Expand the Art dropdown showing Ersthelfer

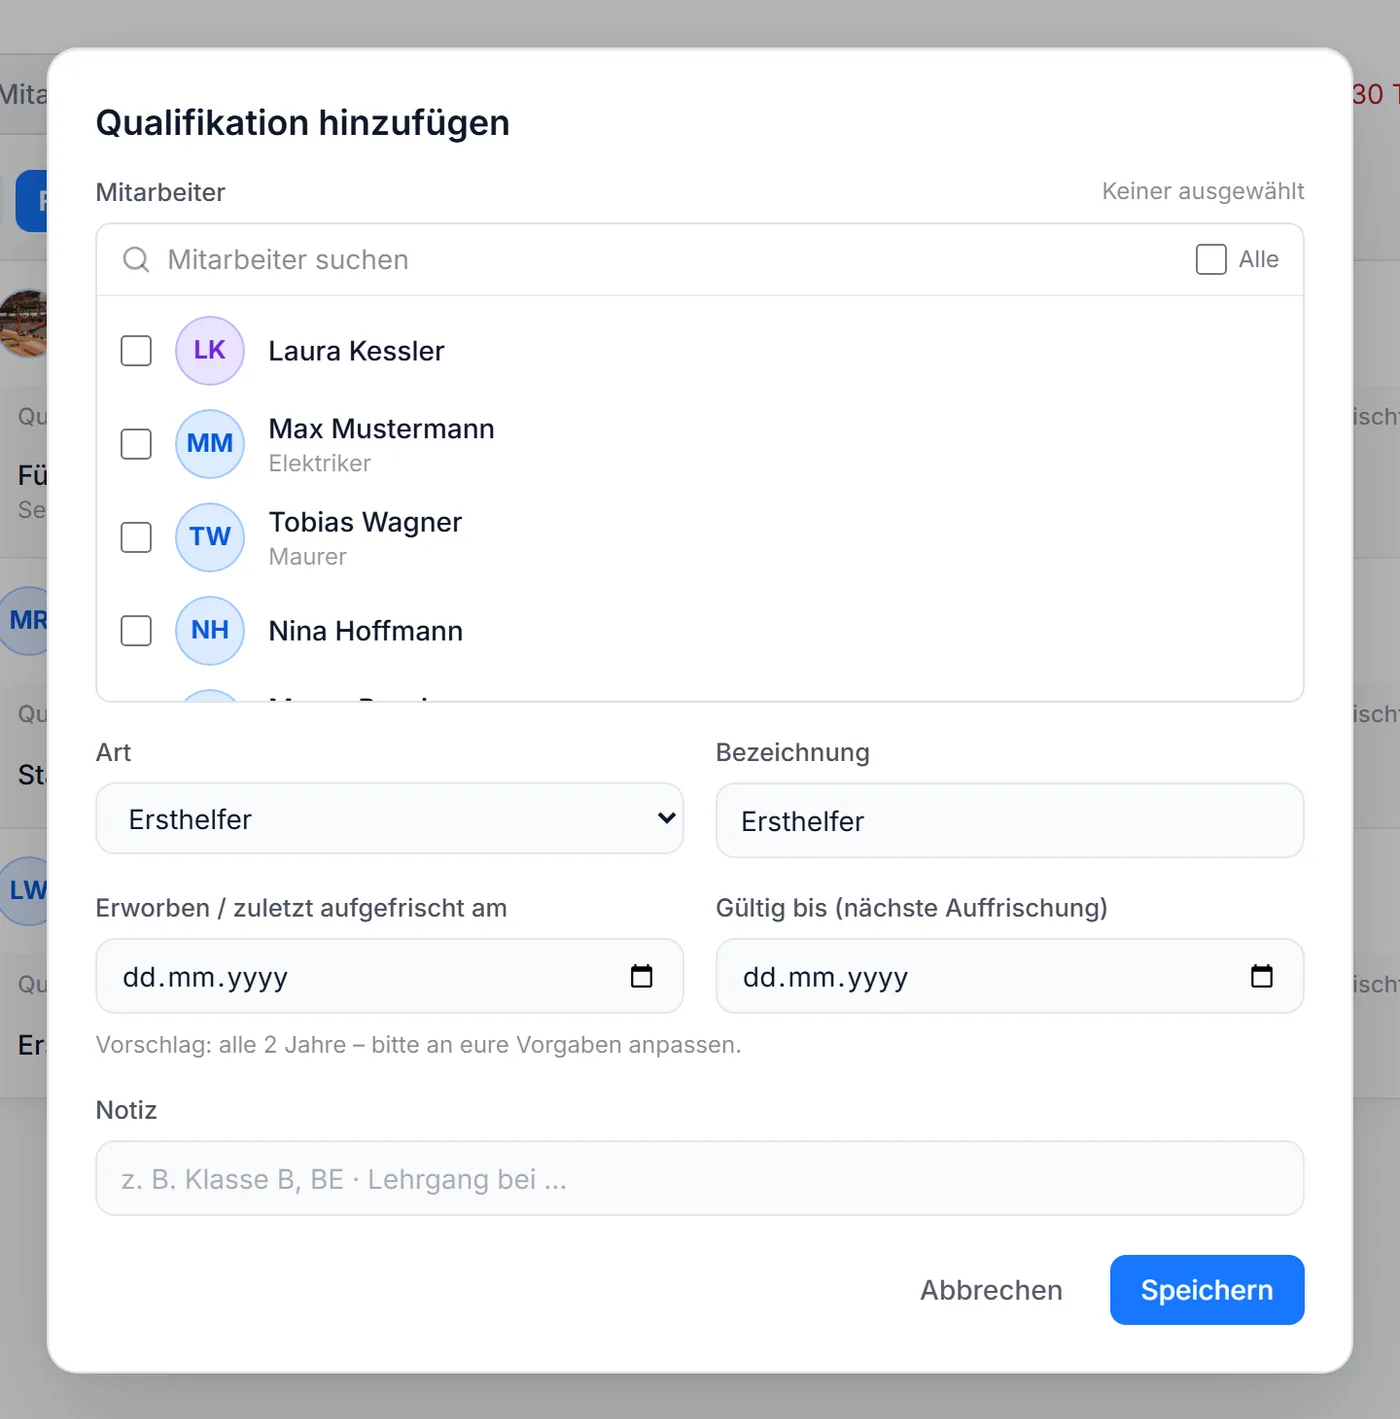click(x=390, y=819)
